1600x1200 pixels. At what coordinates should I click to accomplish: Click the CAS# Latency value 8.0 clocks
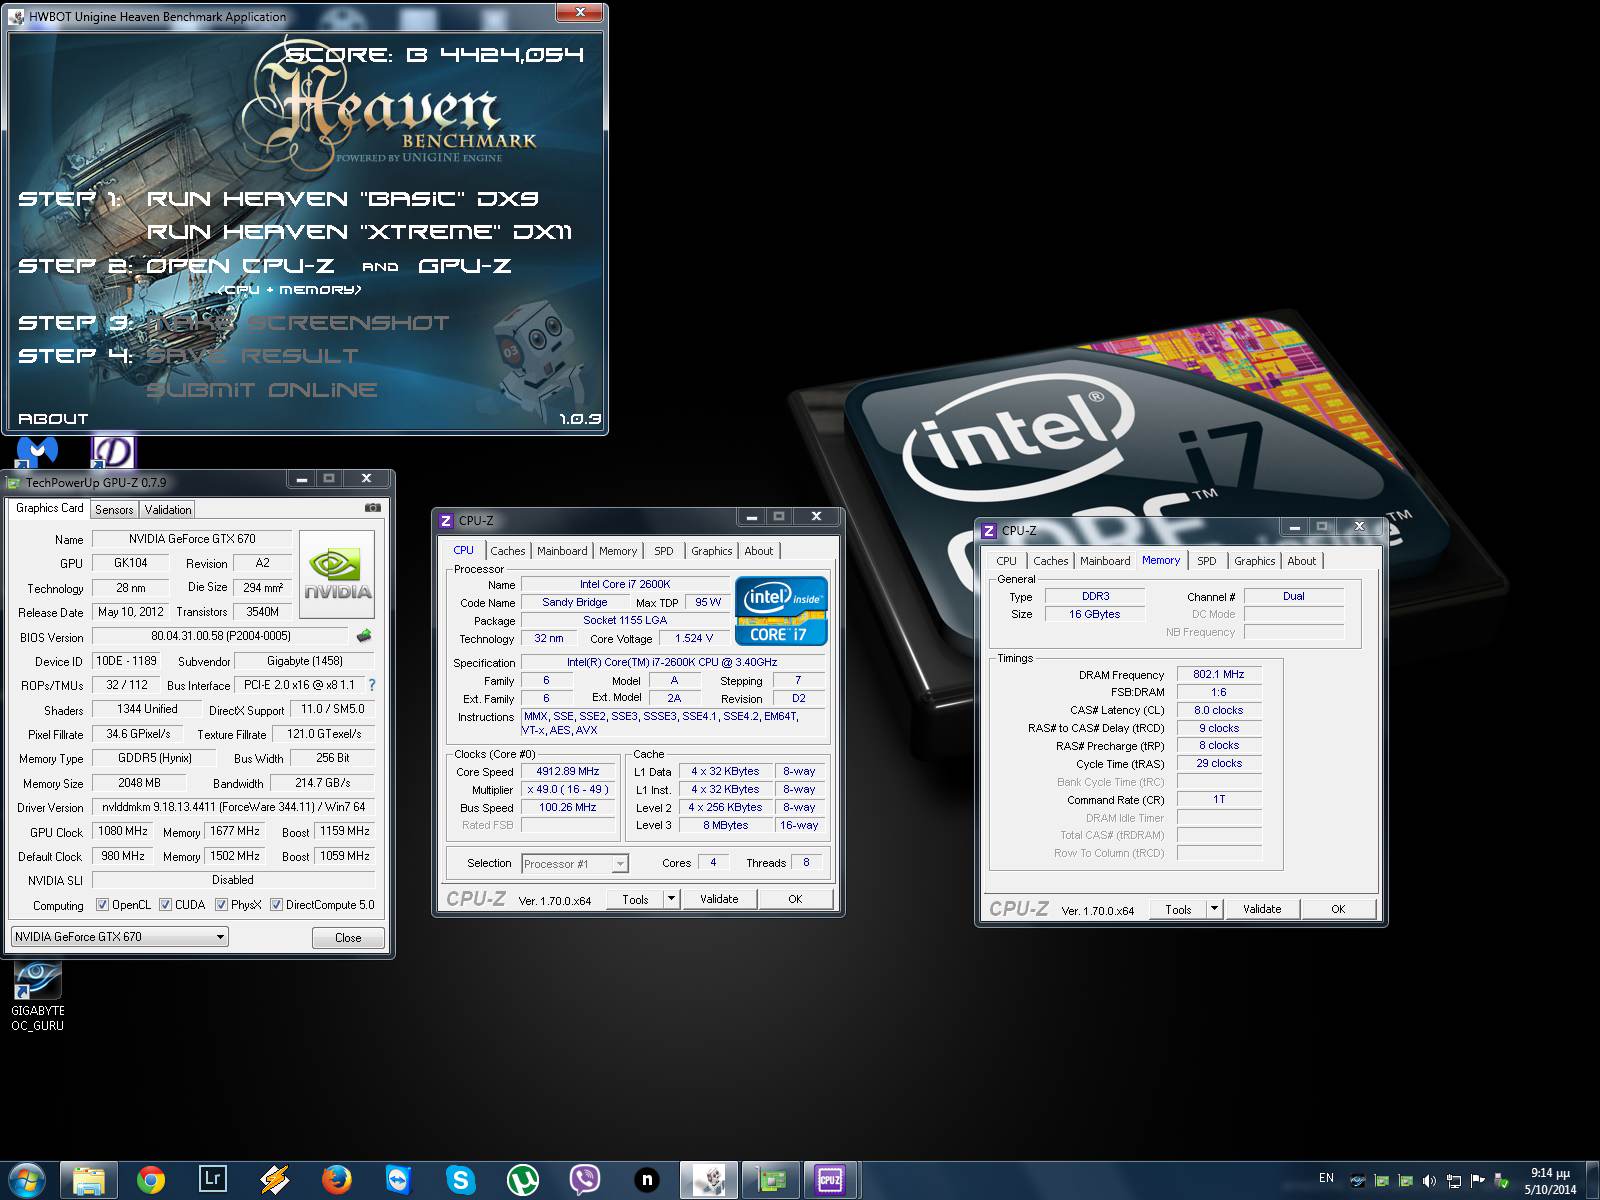pyautogui.click(x=1219, y=710)
